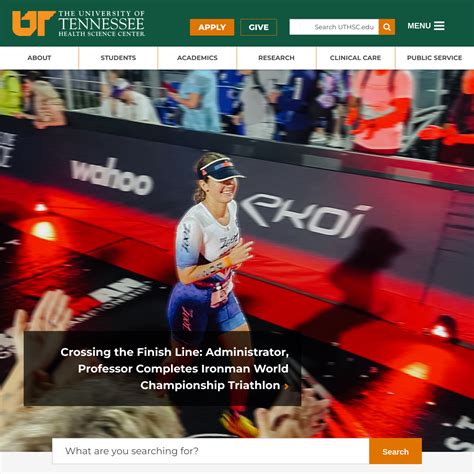Click the orange Search button
This screenshot has width=474, height=474.
(x=395, y=451)
